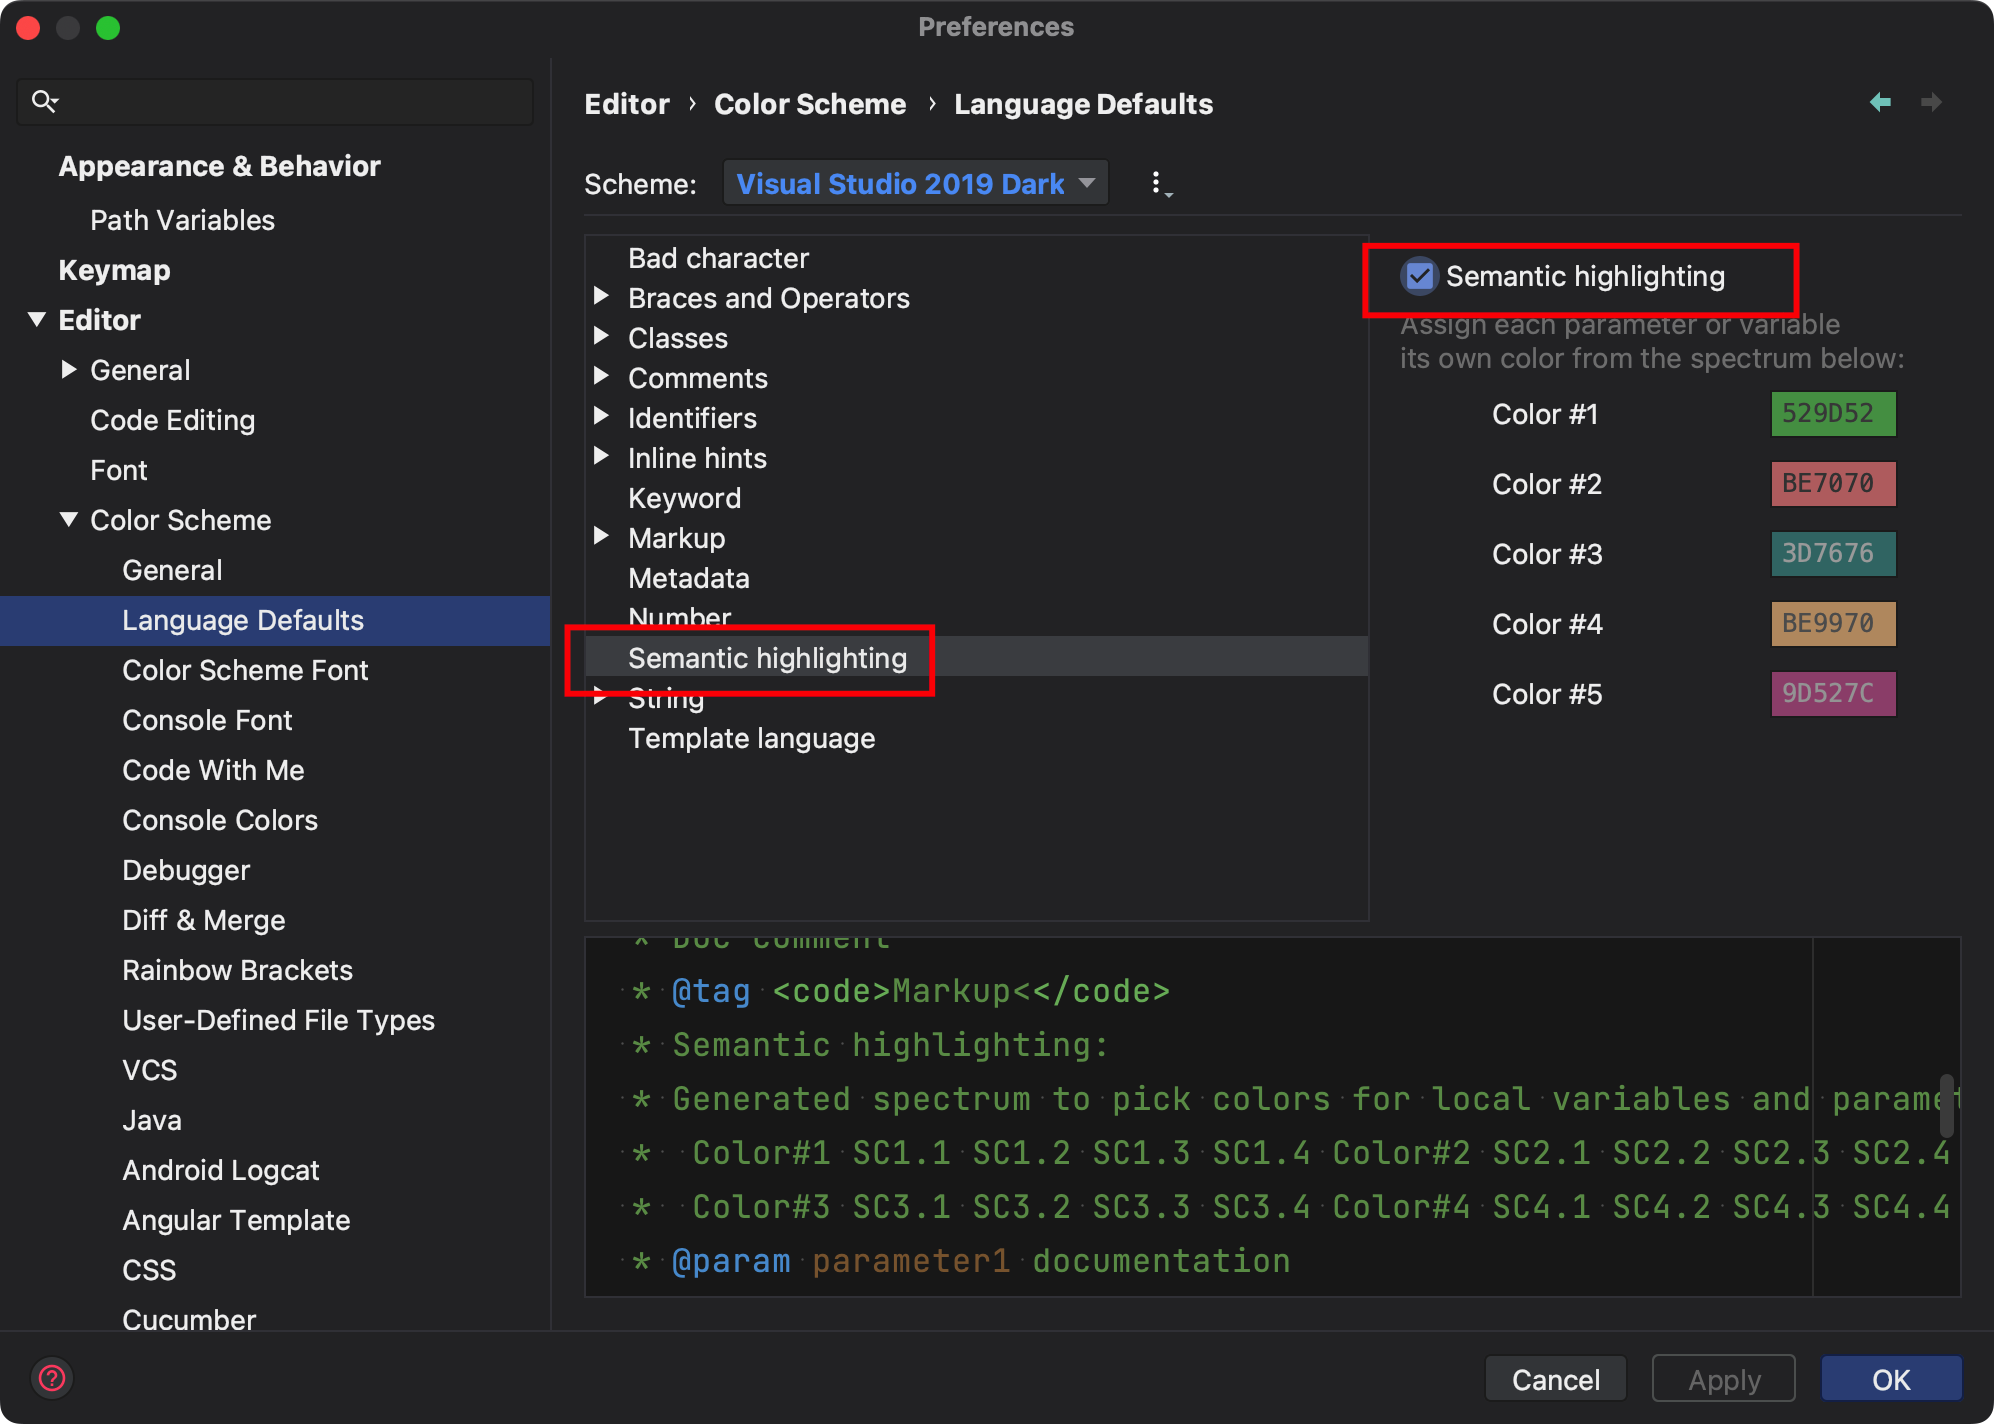Expand the Inline hints node

click(x=601, y=456)
